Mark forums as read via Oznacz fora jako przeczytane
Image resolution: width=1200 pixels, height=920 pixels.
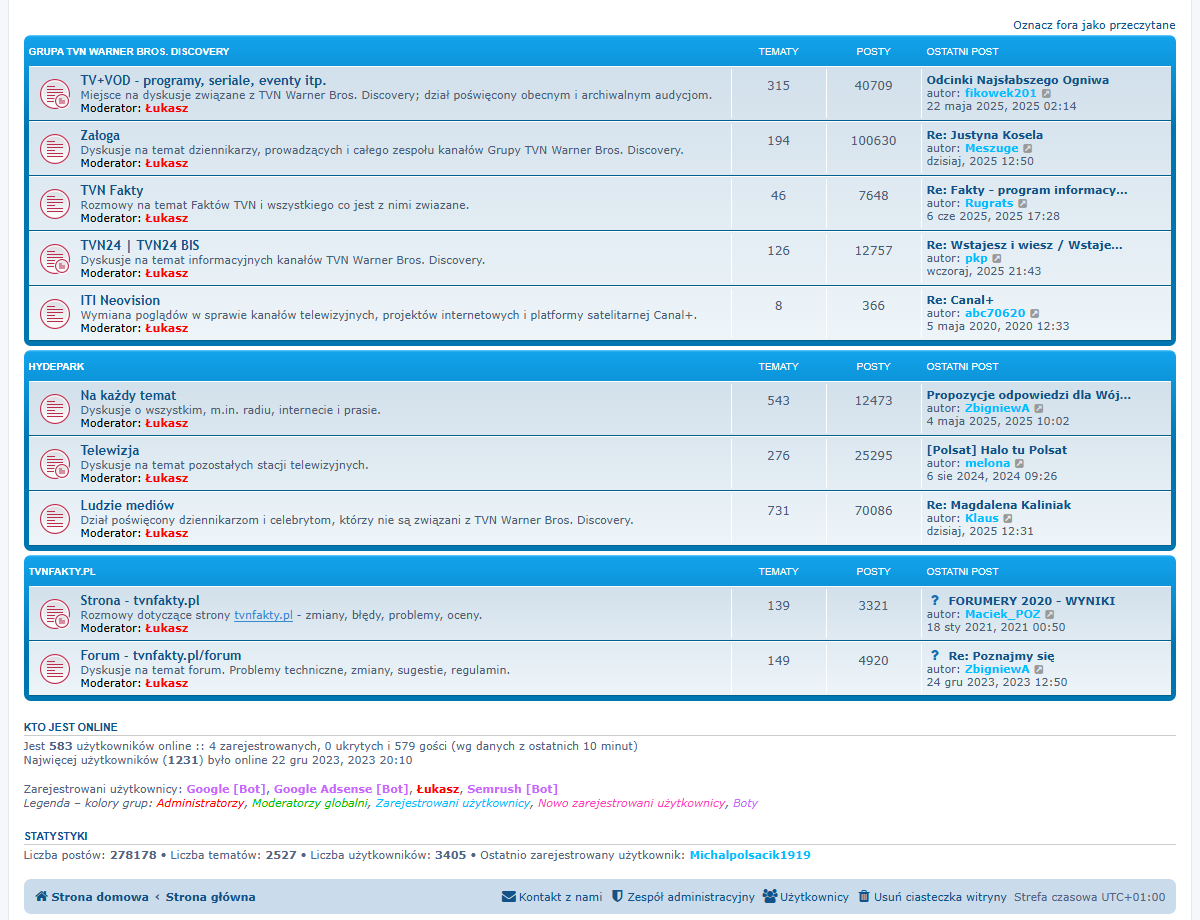[1094, 25]
